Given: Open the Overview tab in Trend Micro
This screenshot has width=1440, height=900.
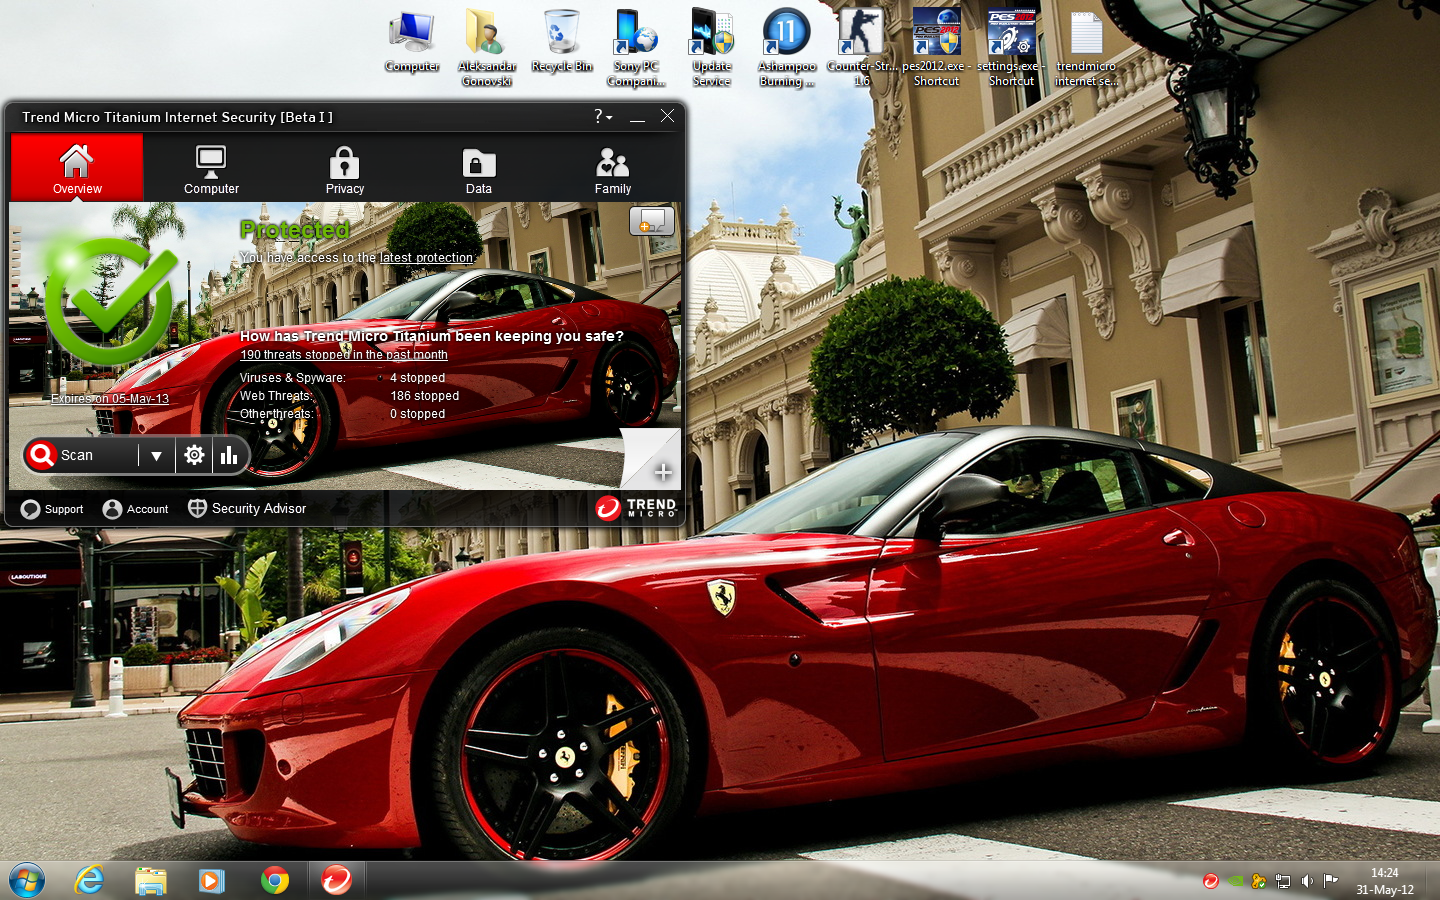Looking at the screenshot, I should pos(77,168).
